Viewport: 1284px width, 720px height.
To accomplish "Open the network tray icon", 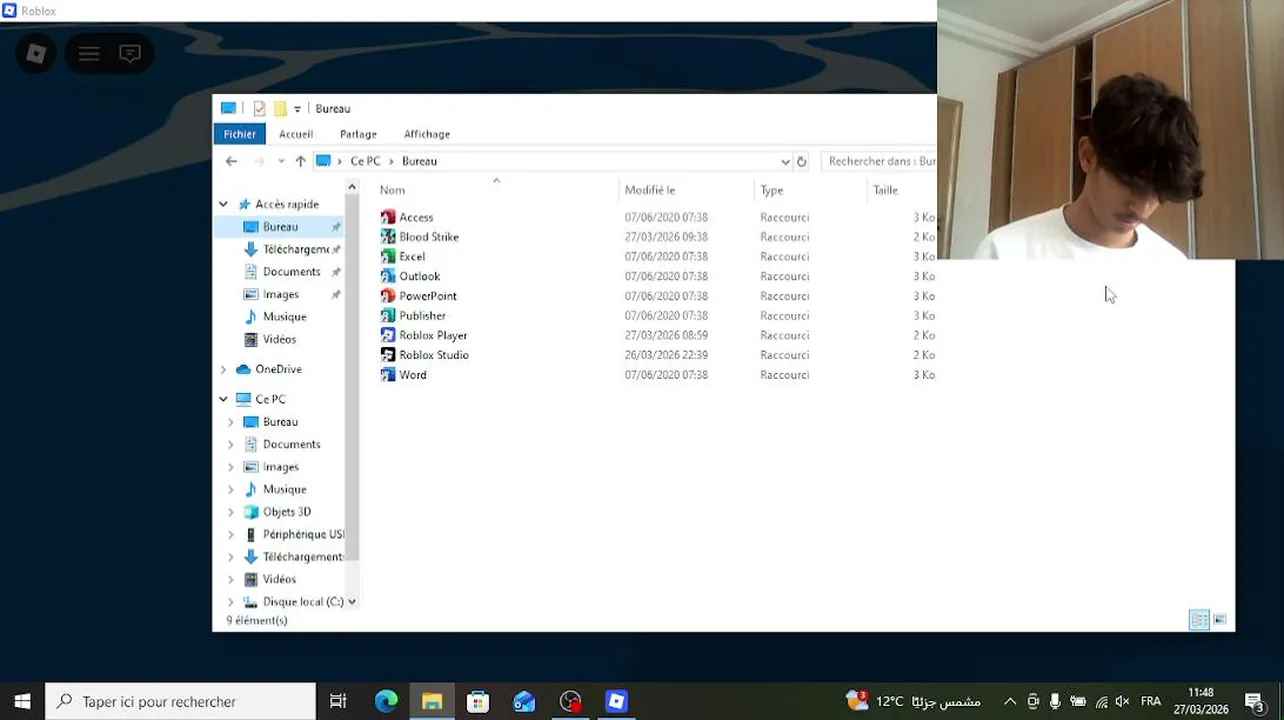I will [1101, 701].
